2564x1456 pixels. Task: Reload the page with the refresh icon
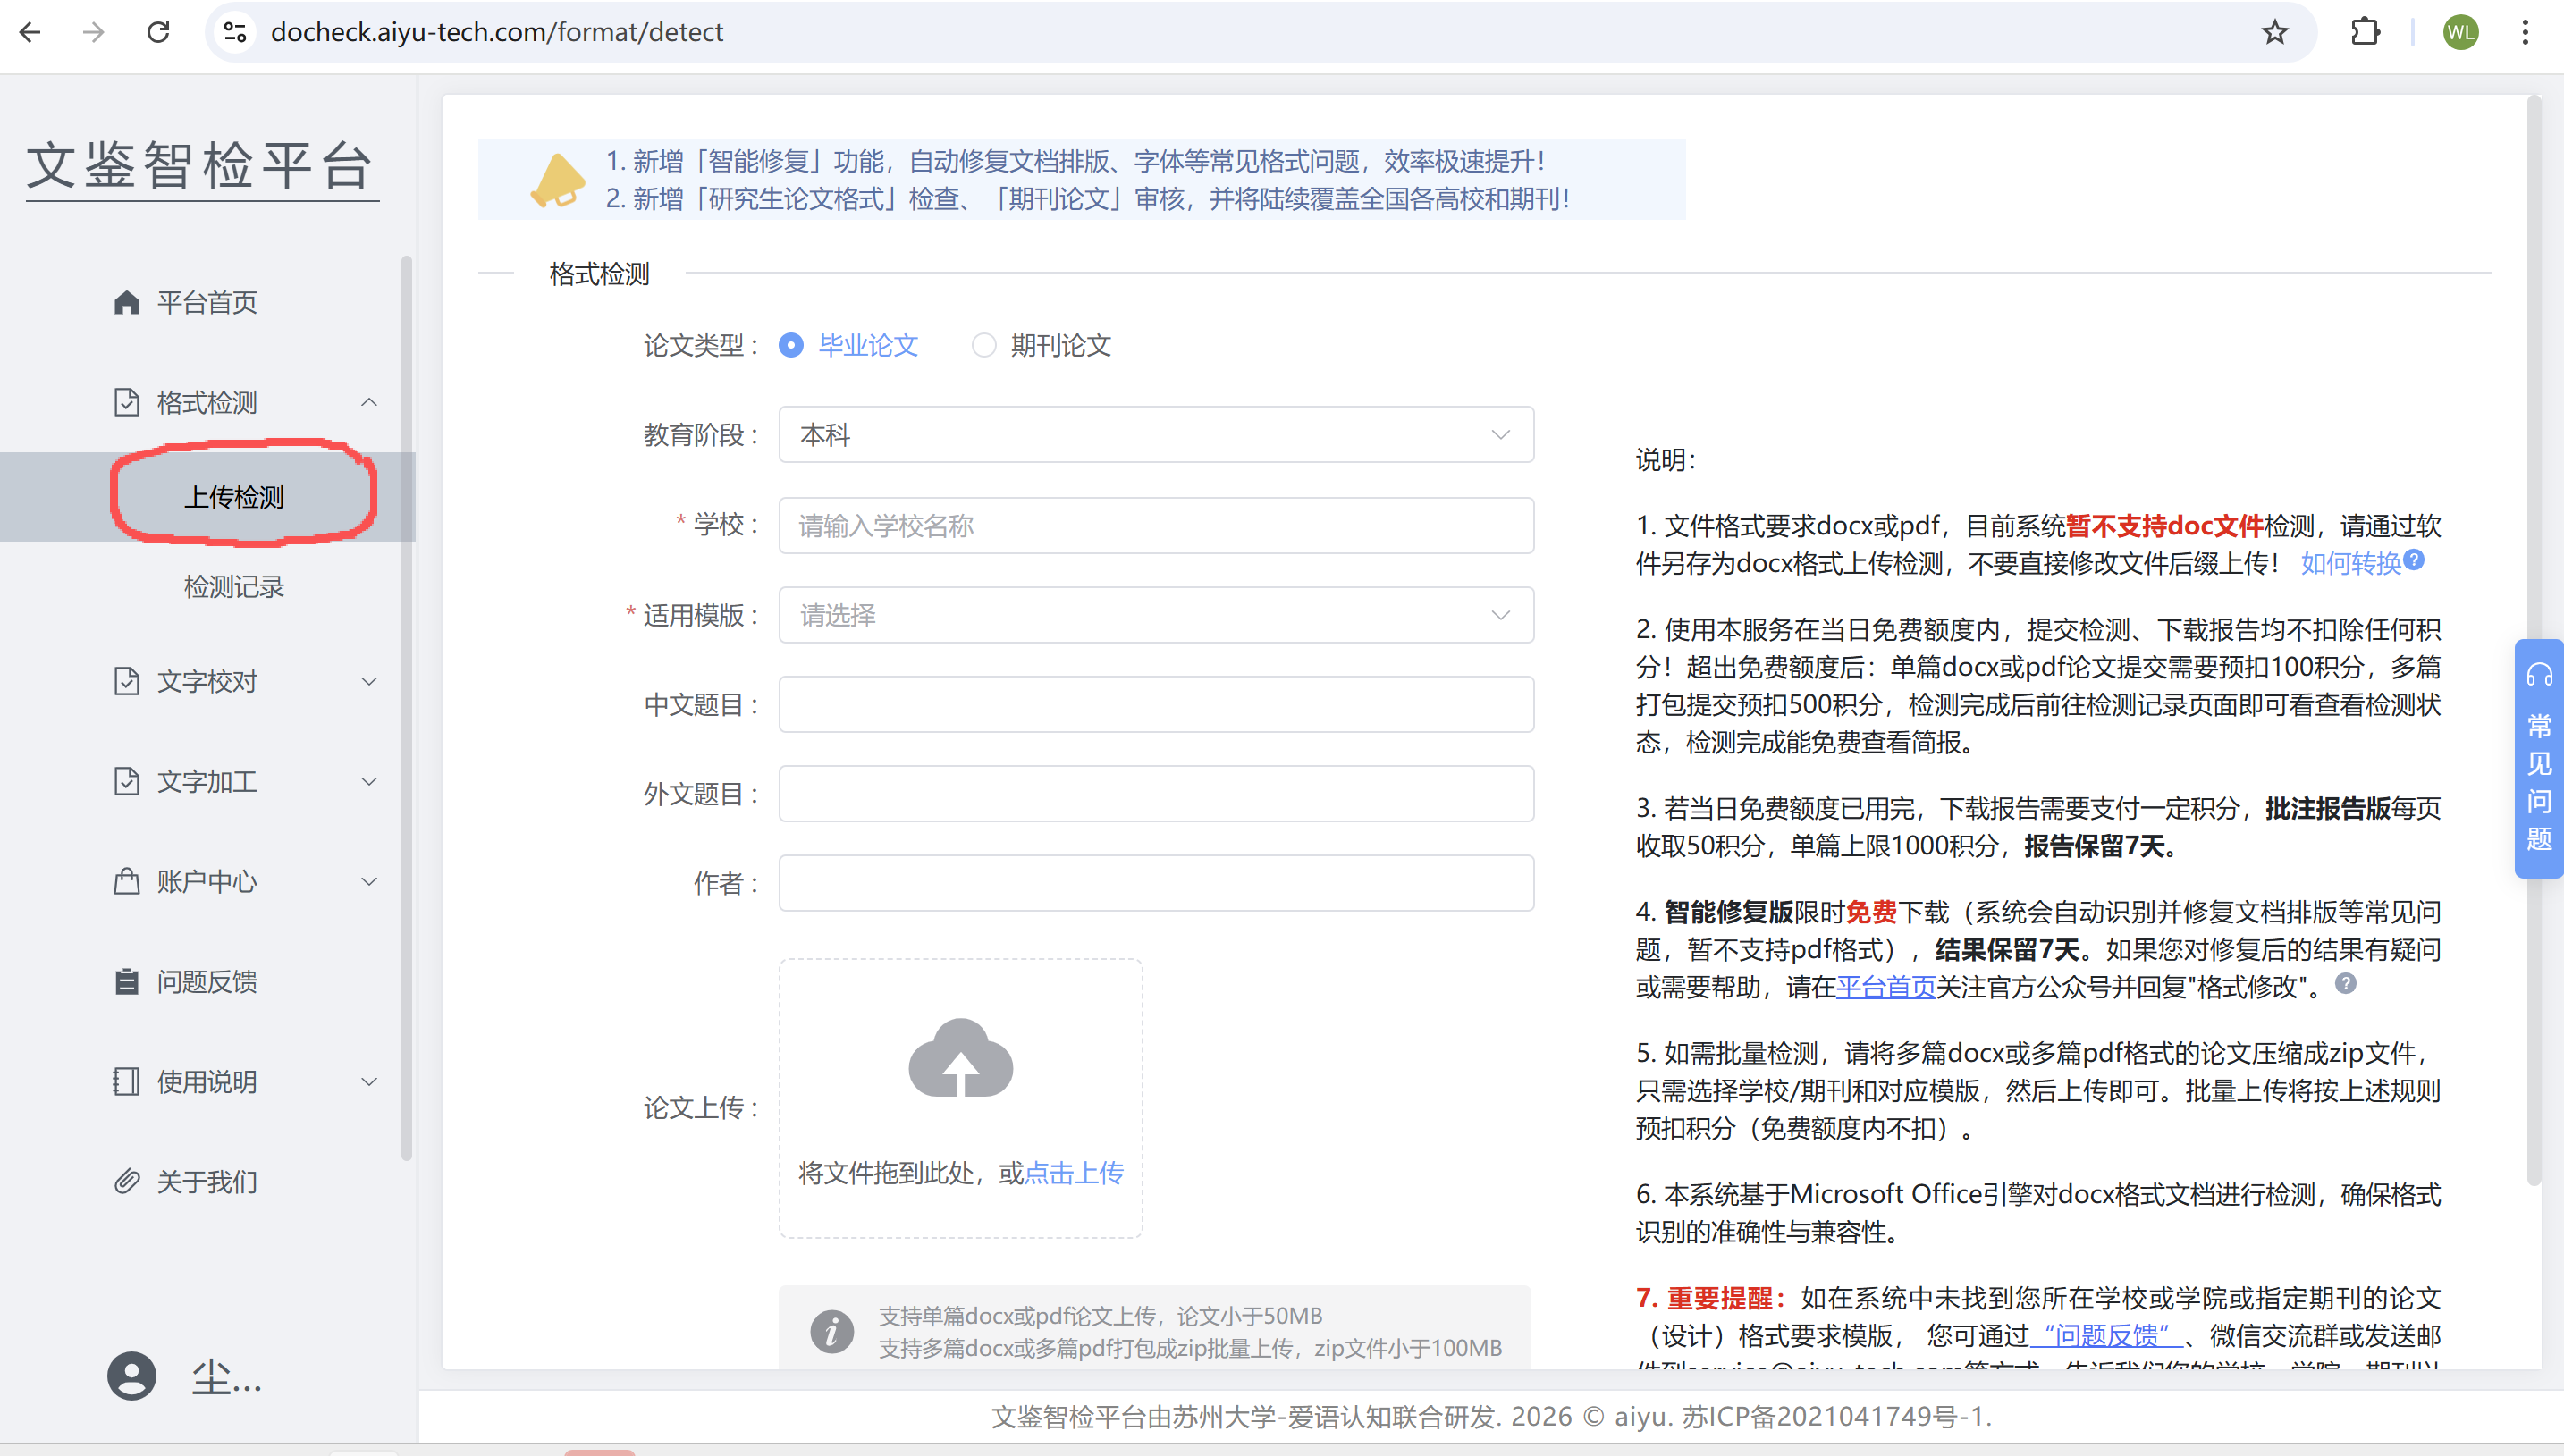(x=158, y=32)
